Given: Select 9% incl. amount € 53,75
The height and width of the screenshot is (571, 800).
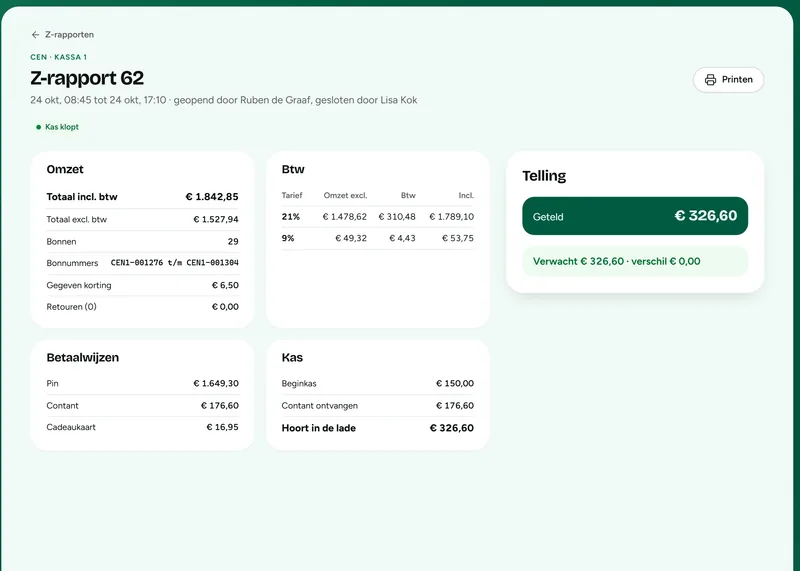Looking at the screenshot, I should click(x=458, y=238).
